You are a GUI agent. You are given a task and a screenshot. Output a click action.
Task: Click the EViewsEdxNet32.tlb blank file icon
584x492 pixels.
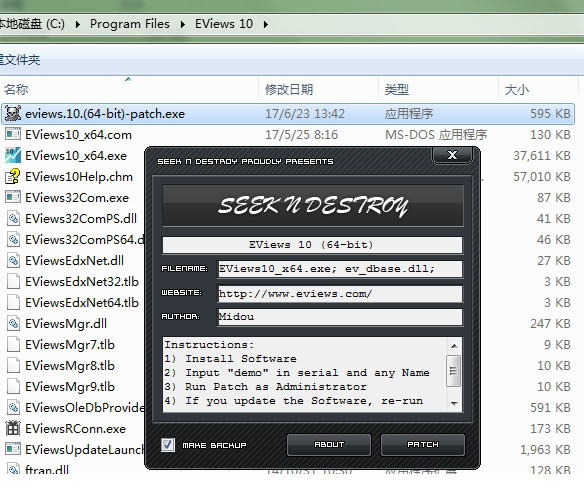click(13, 281)
